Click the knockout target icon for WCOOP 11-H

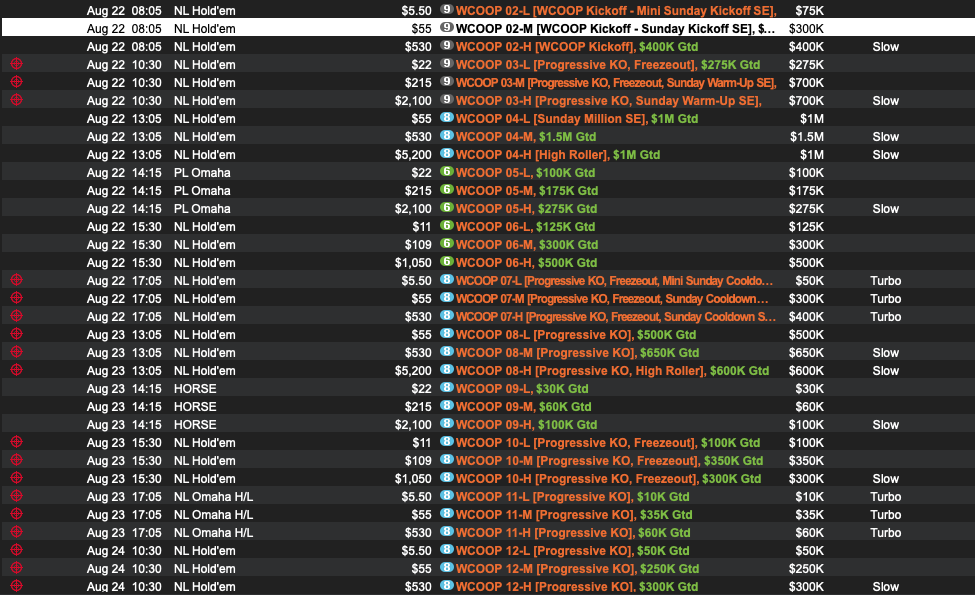pos(17,532)
